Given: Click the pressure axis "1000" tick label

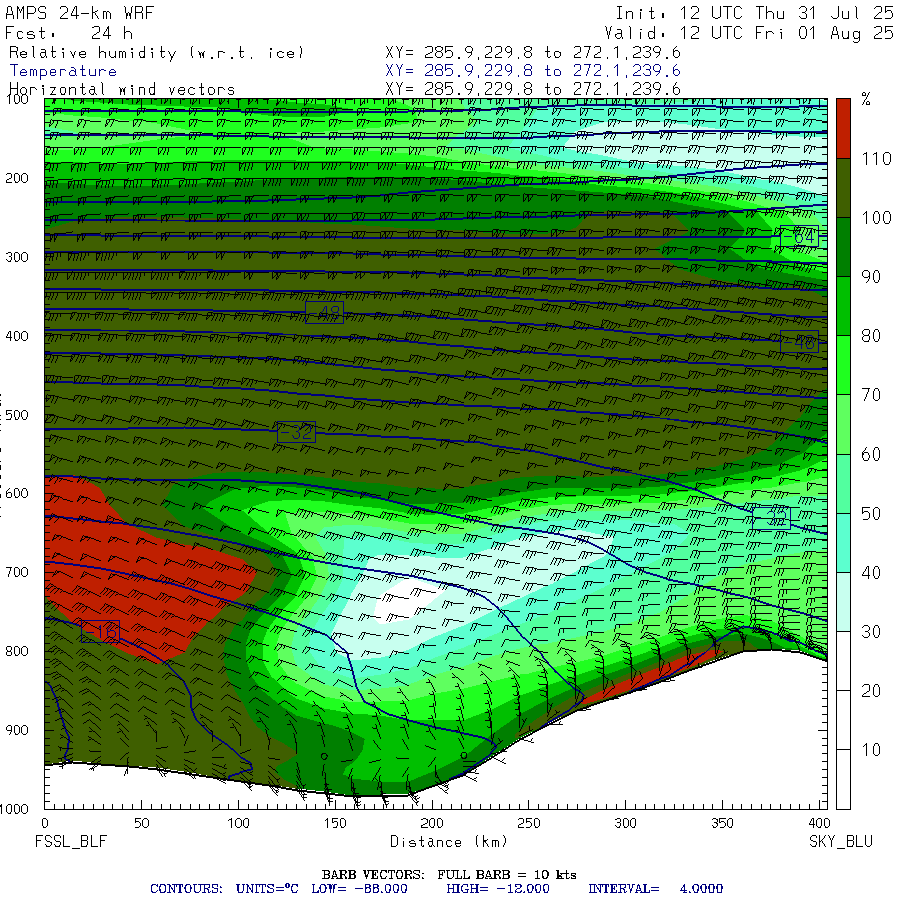Looking at the screenshot, I should click(x=14, y=809).
